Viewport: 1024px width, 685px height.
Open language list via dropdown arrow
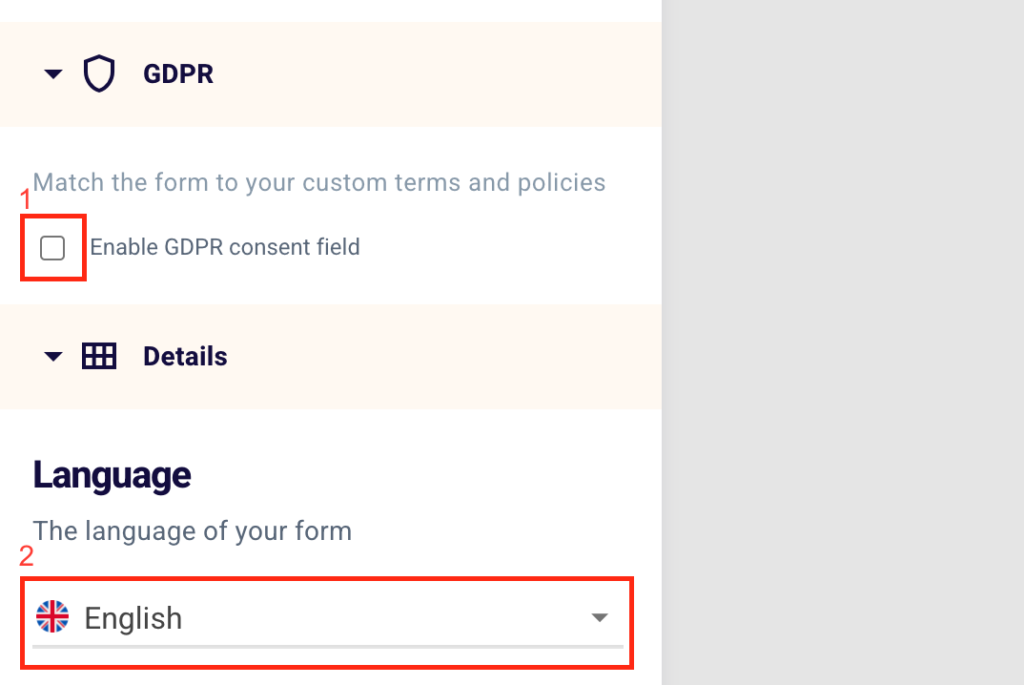click(x=599, y=618)
